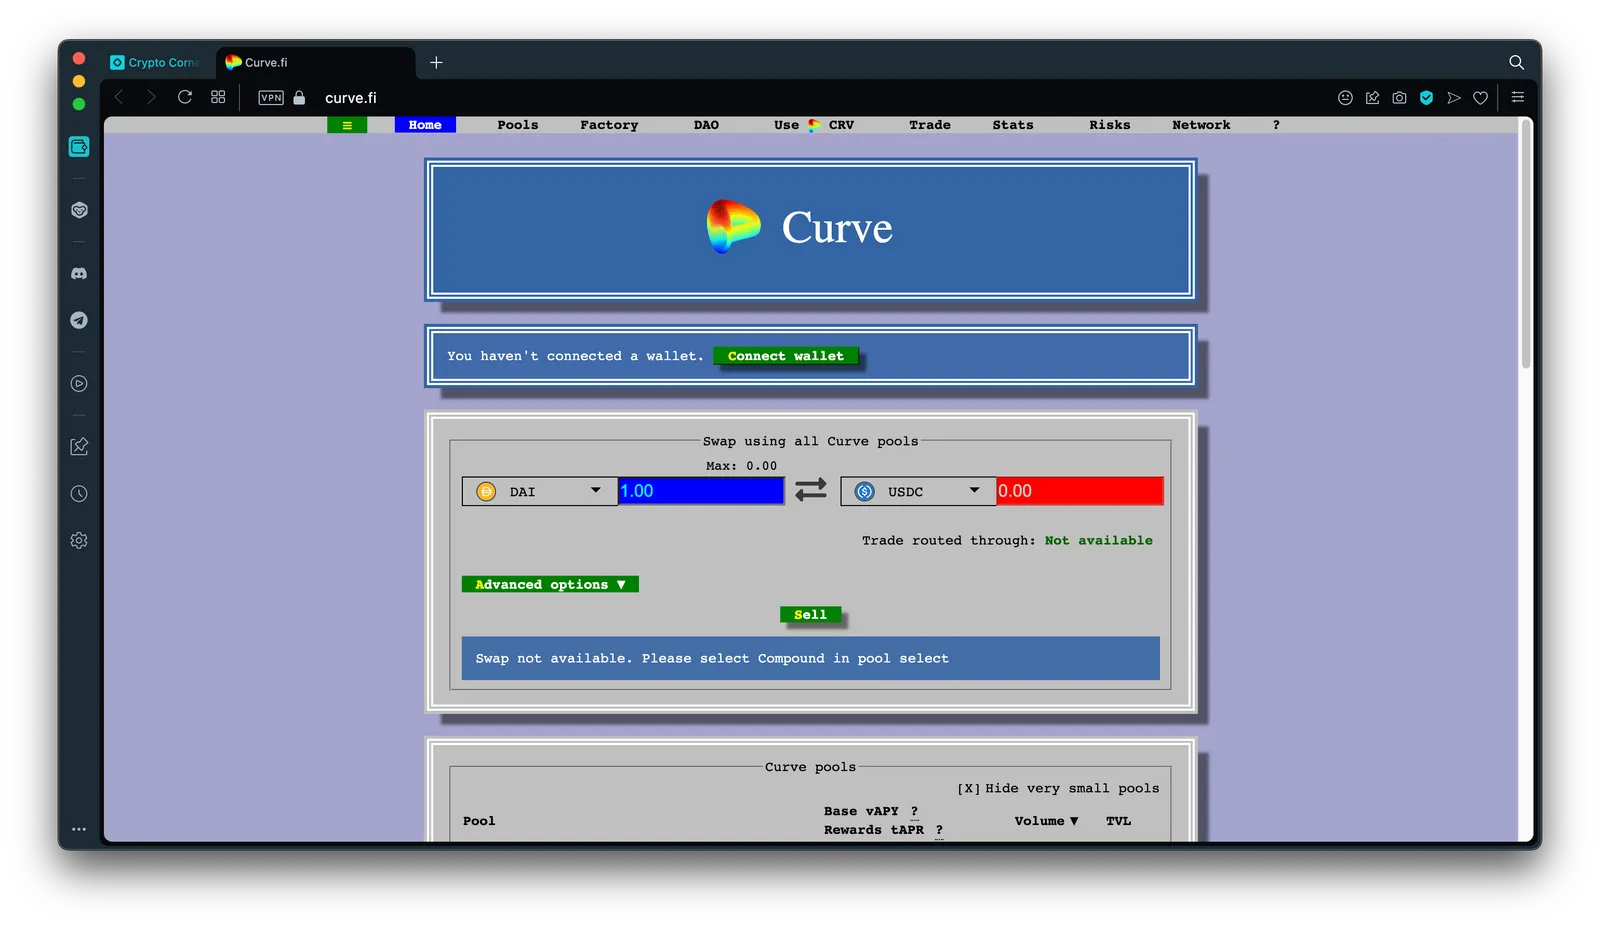Image resolution: width=1600 pixels, height=927 pixels.
Task: Expand Advanced options
Action: coord(550,584)
